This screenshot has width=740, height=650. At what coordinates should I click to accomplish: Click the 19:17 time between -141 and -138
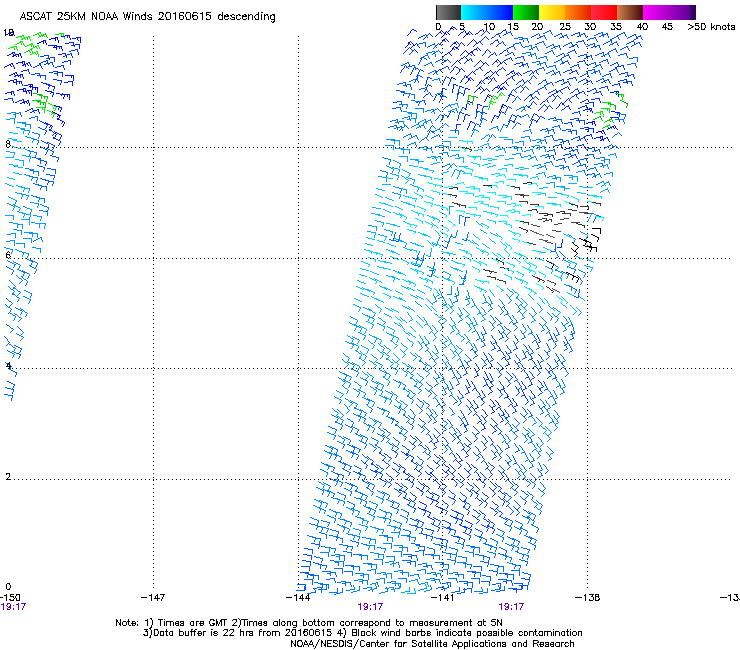click(511, 607)
